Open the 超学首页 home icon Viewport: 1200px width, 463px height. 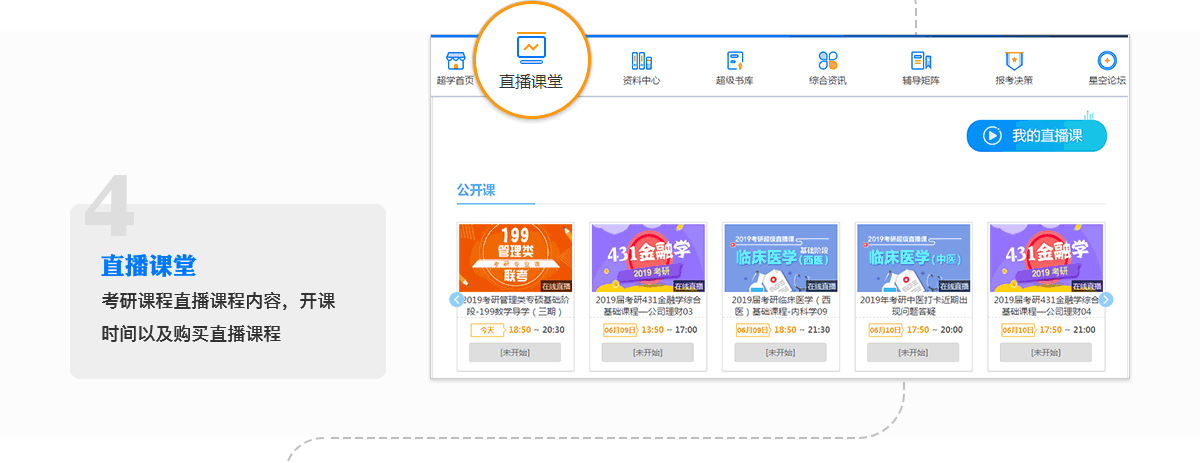(x=455, y=61)
